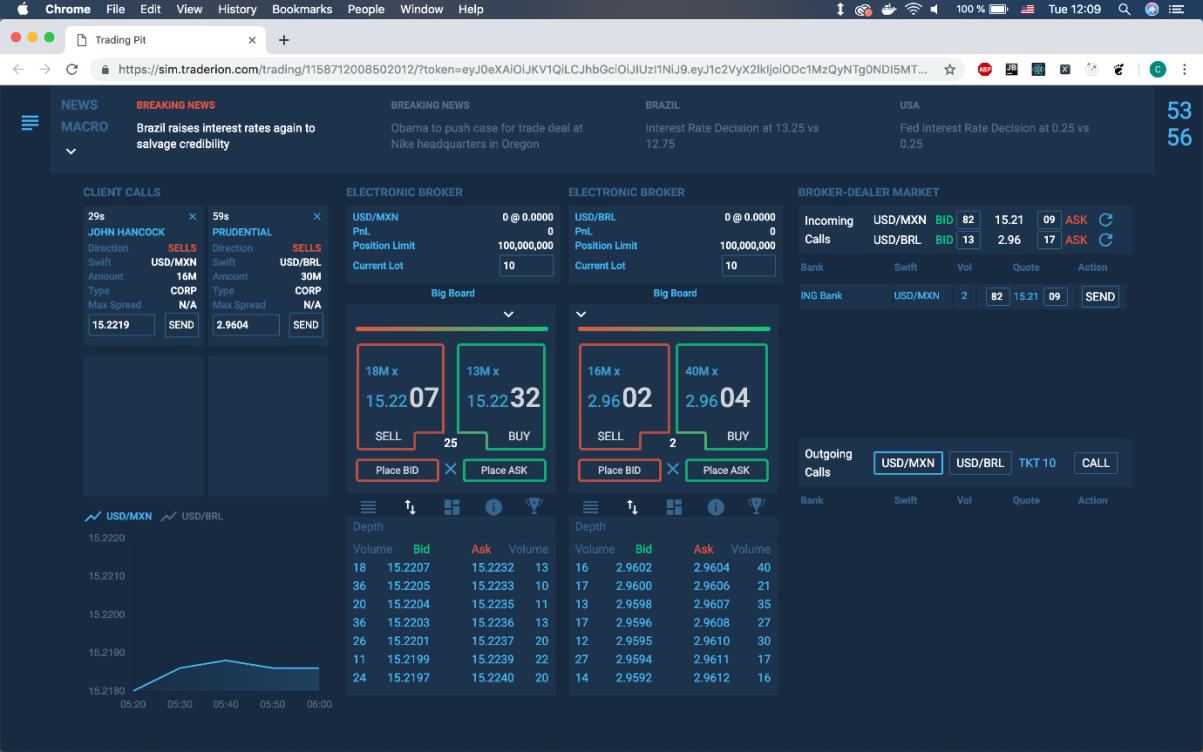Select grid view icon in USD/MXN broker

tap(452, 507)
